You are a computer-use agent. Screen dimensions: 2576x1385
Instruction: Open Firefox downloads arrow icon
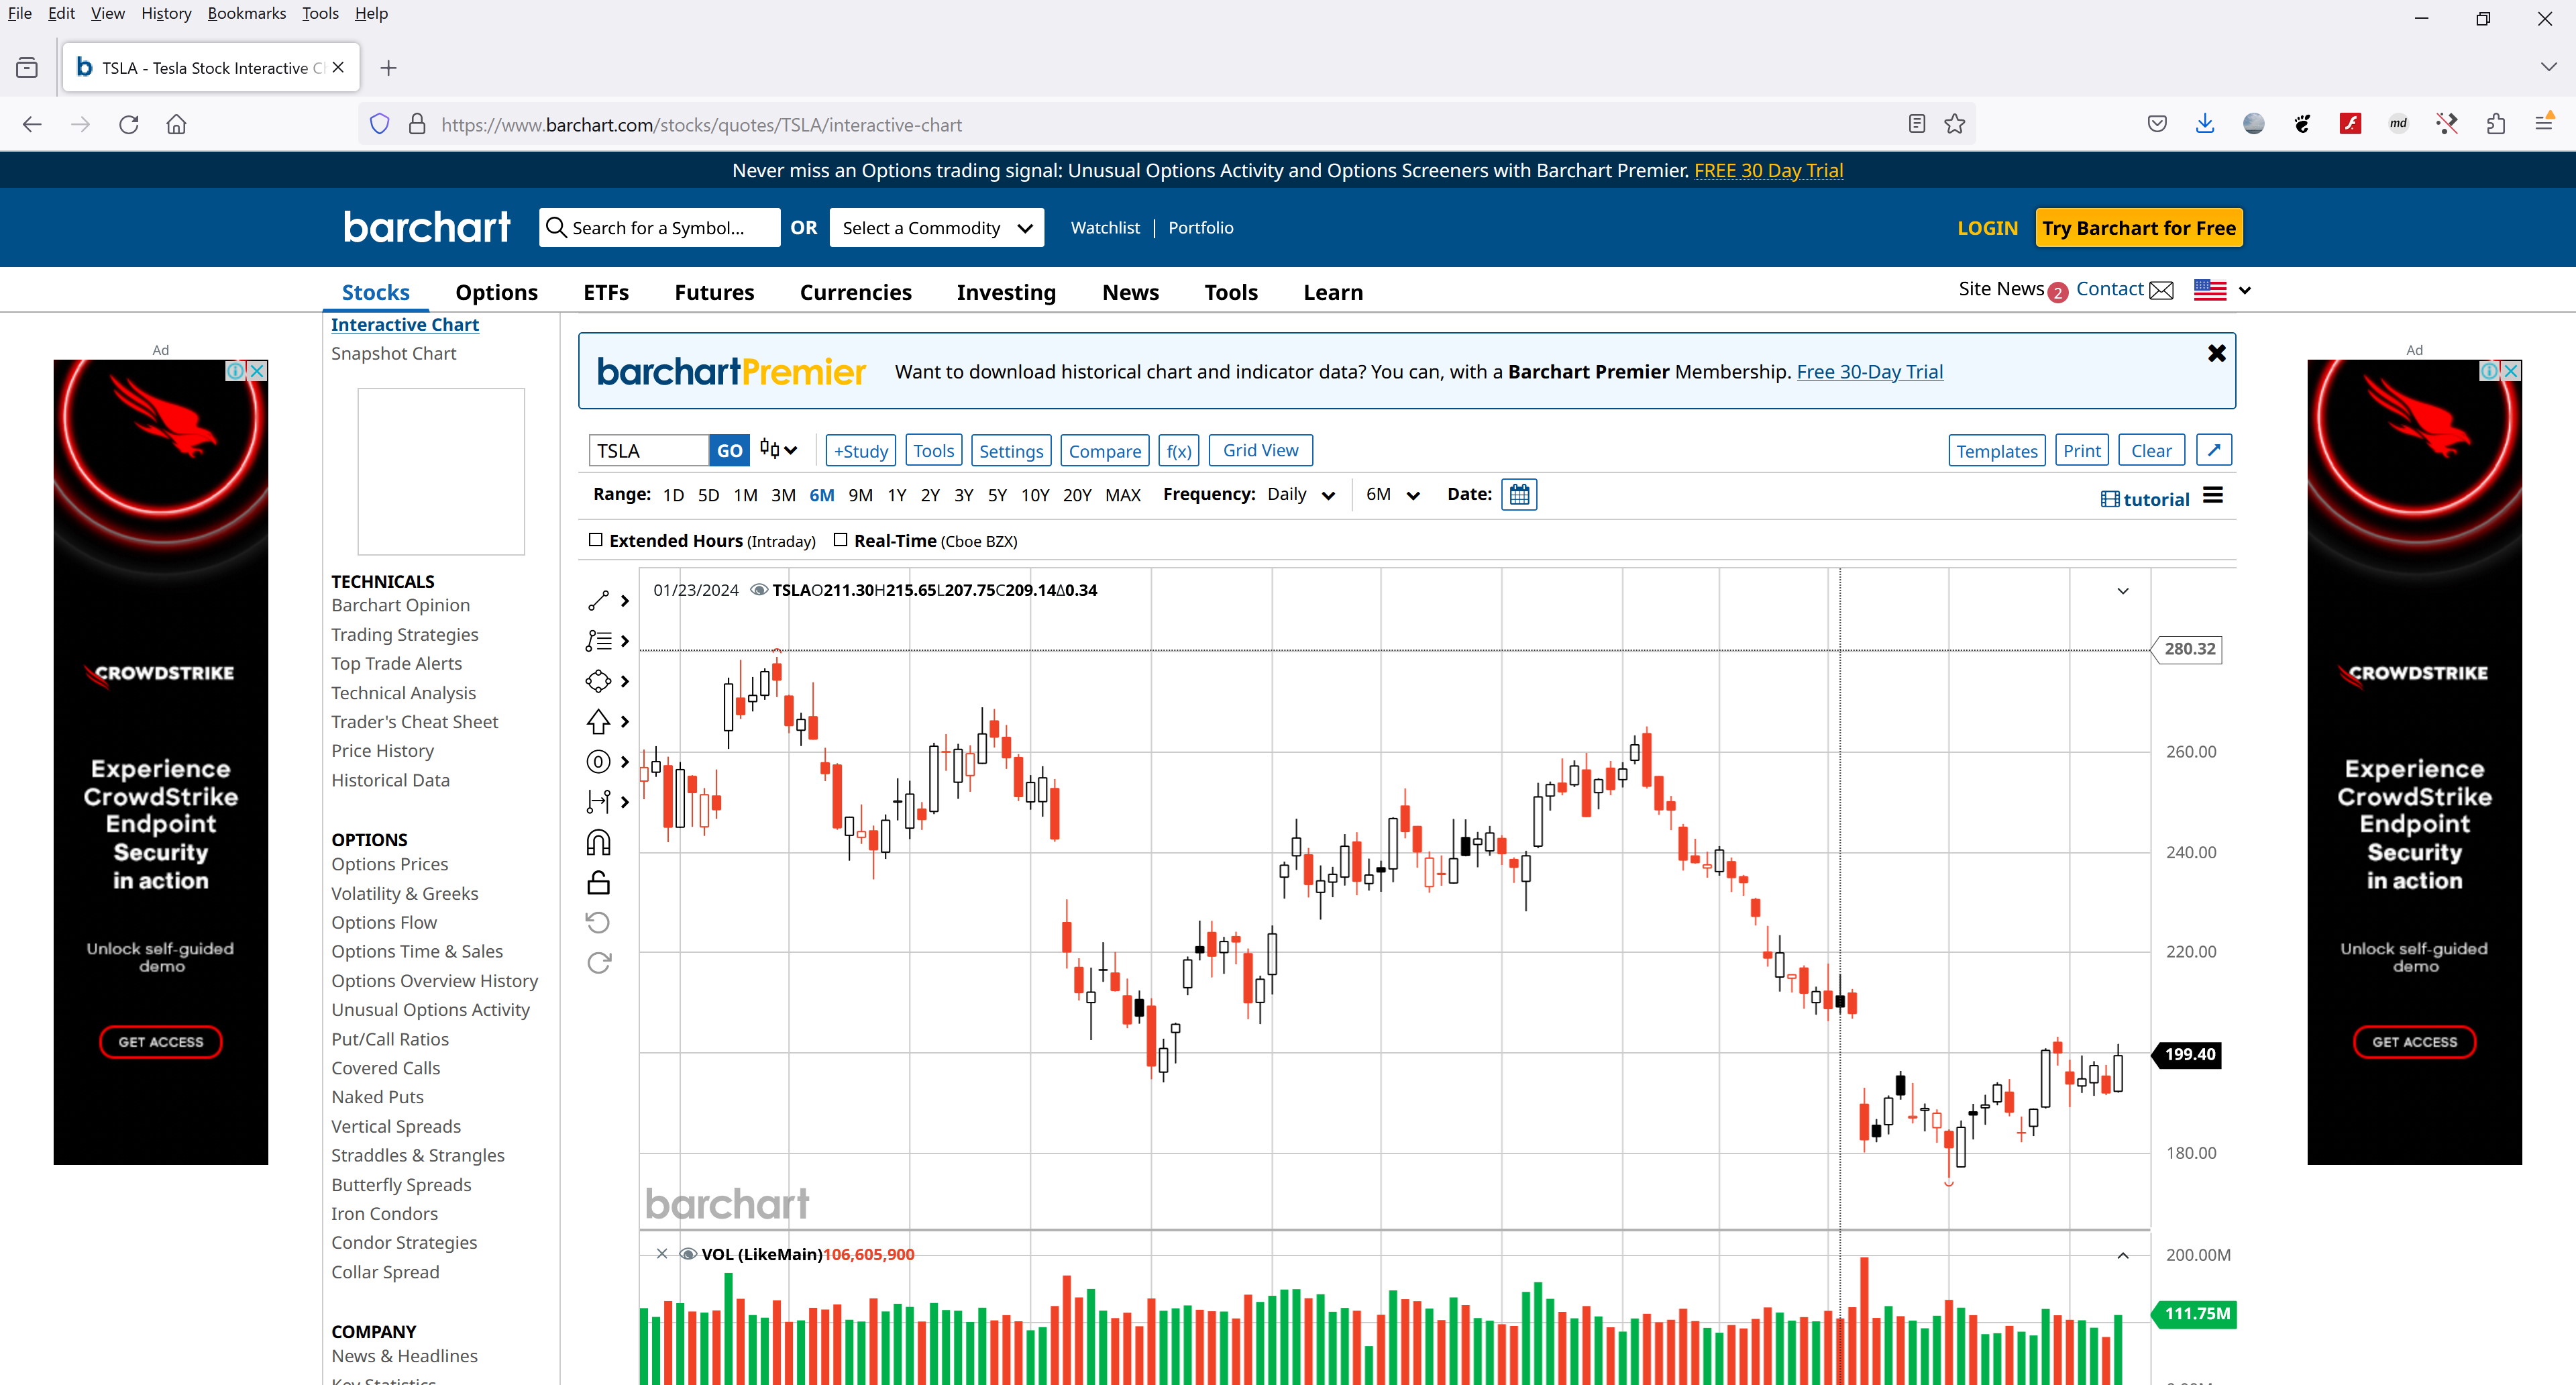click(x=2204, y=124)
